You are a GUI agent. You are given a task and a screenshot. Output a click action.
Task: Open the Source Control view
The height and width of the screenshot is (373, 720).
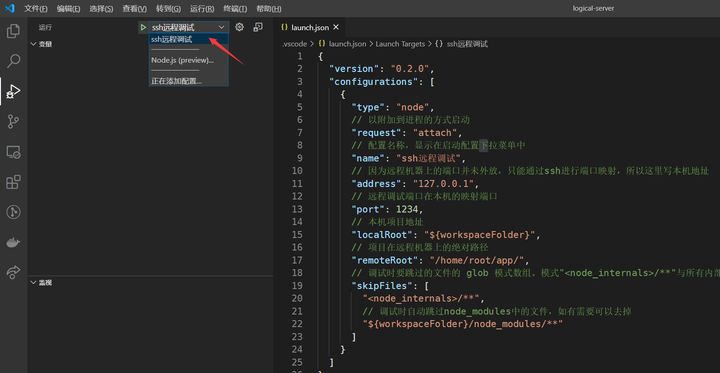pyautogui.click(x=13, y=122)
